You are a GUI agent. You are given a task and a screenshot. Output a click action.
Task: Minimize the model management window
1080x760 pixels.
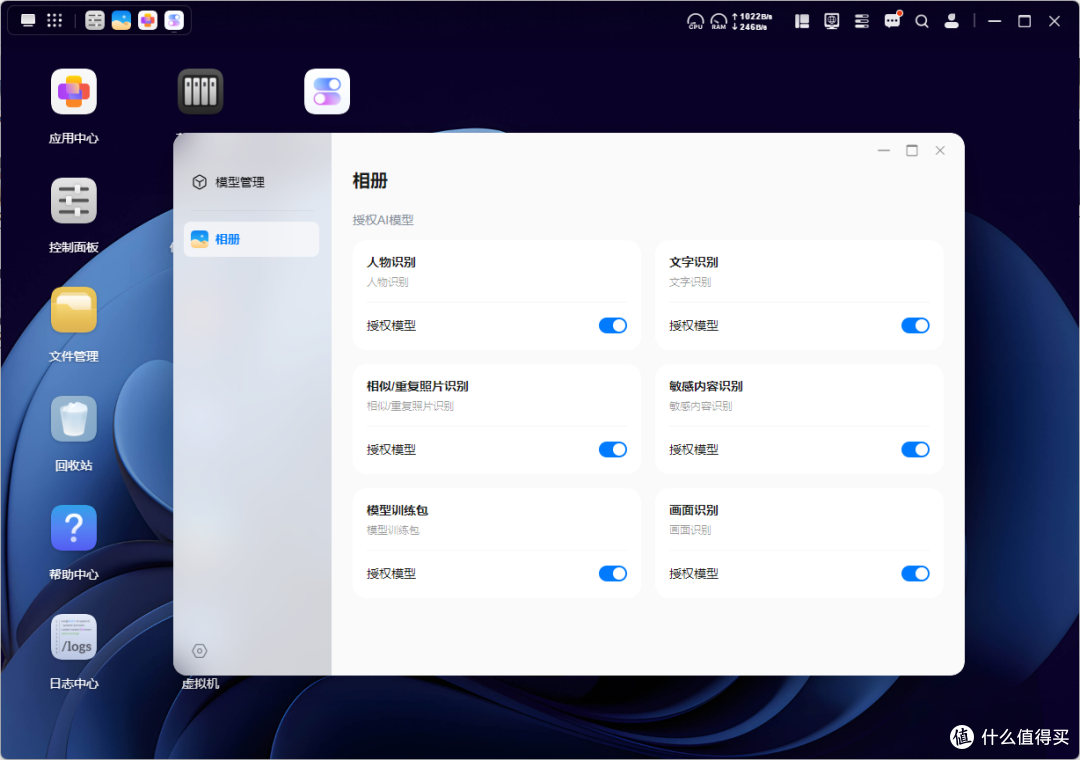point(884,150)
